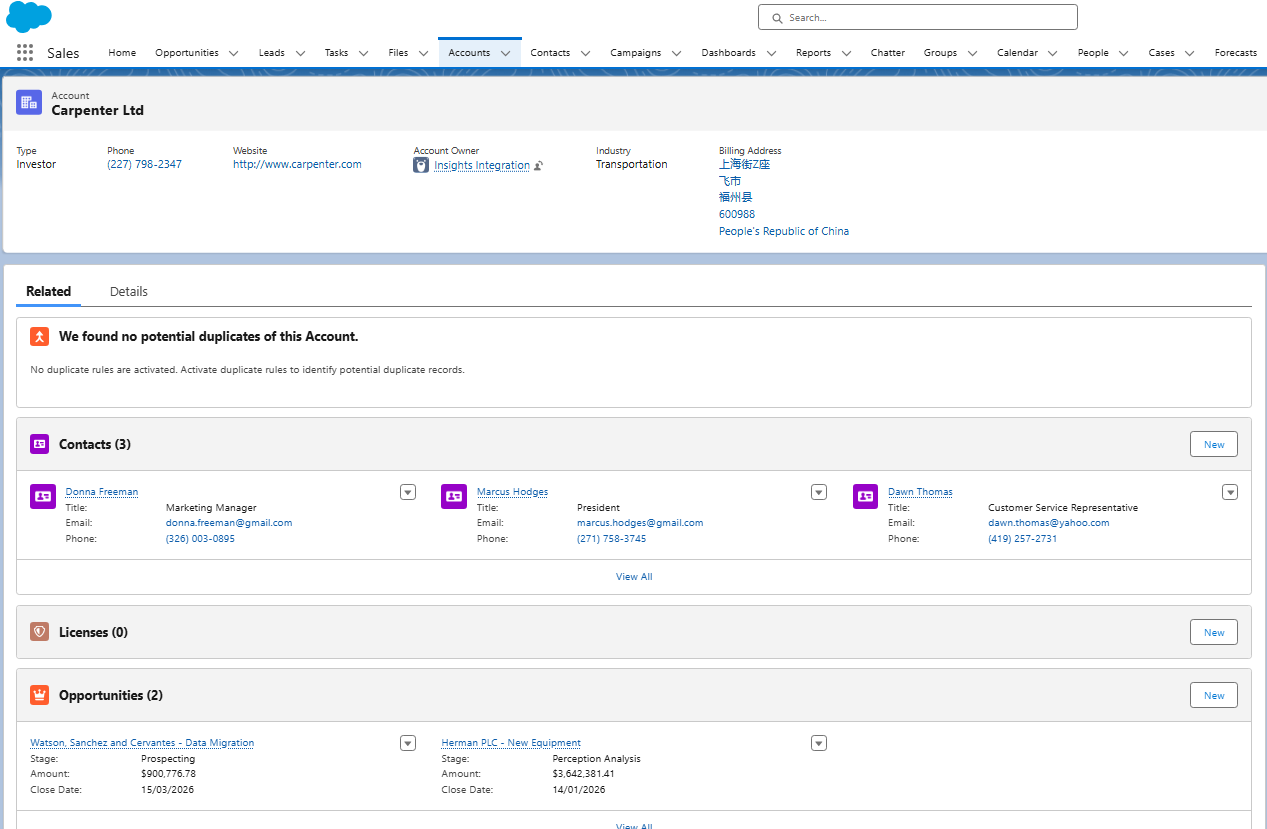Screen dimensions: 1267x829
Task: Click the Opportunities trophy icon
Action: click(39, 694)
